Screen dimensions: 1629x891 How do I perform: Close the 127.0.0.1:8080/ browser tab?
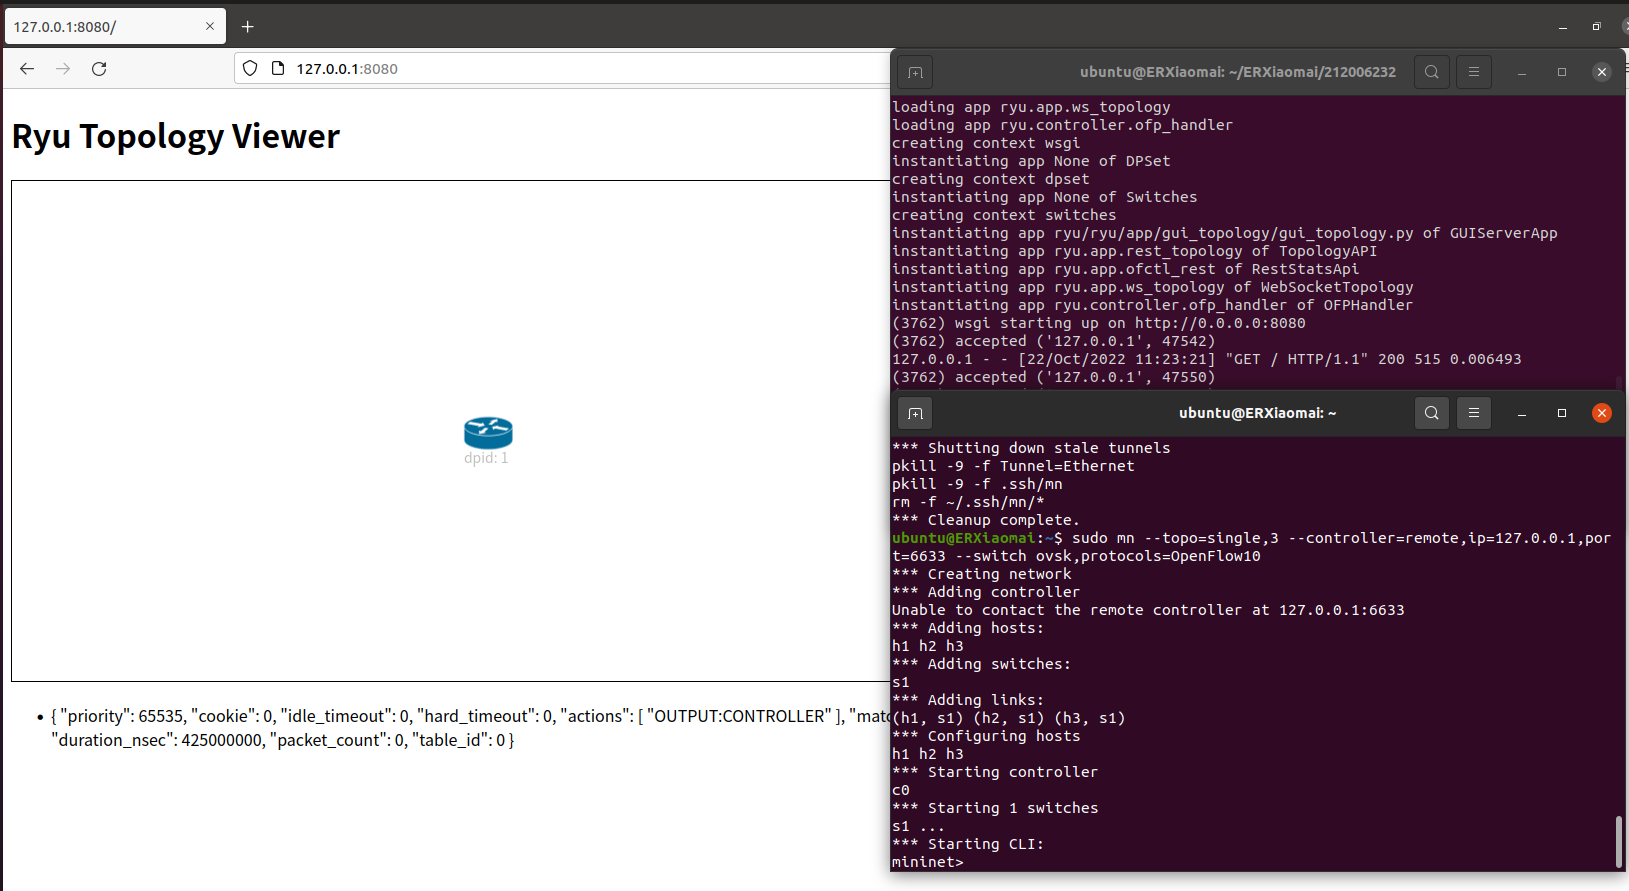tap(210, 26)
